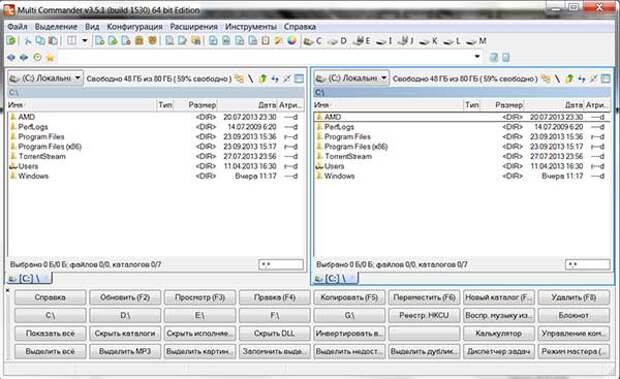
Task: Open the history clock icon
Action: point(37,57)
